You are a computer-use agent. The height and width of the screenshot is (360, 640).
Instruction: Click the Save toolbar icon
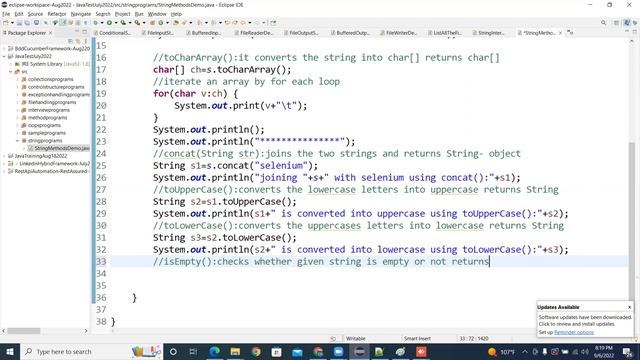pyautogui.click(x=19, y=23)
